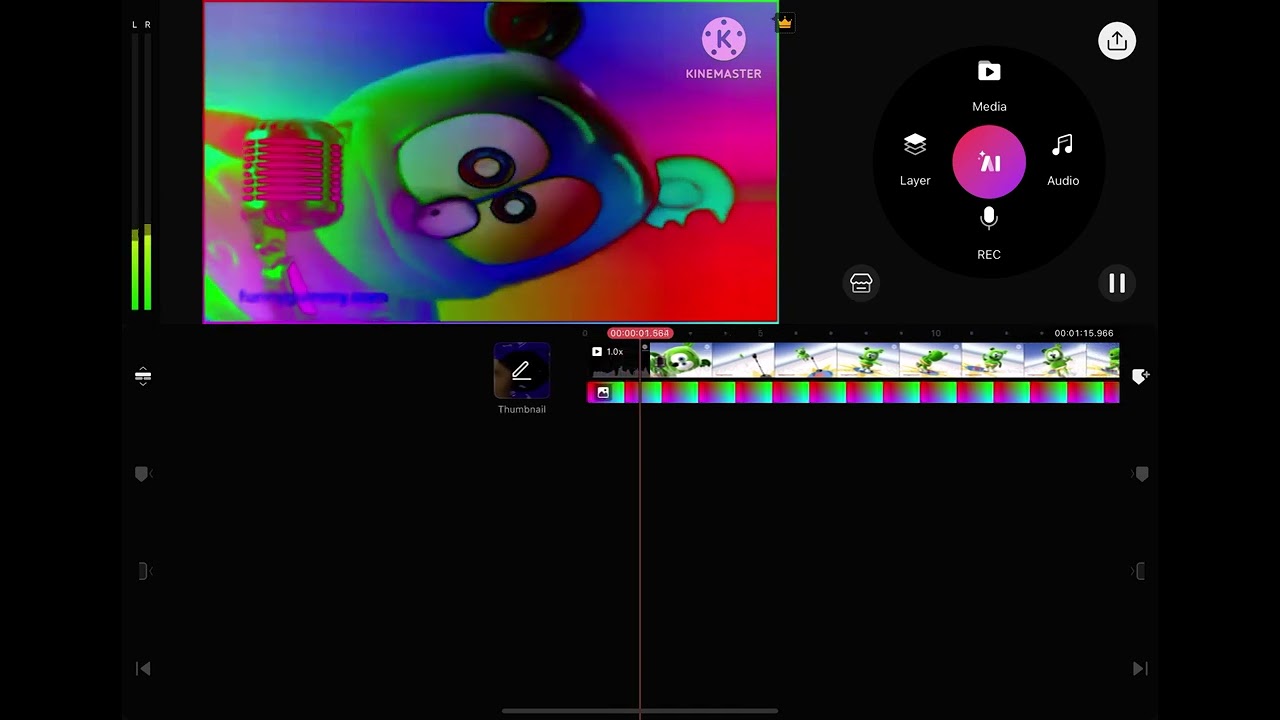Start voice recording with REC
The image size is (1280, 720).
coord(989,234)
